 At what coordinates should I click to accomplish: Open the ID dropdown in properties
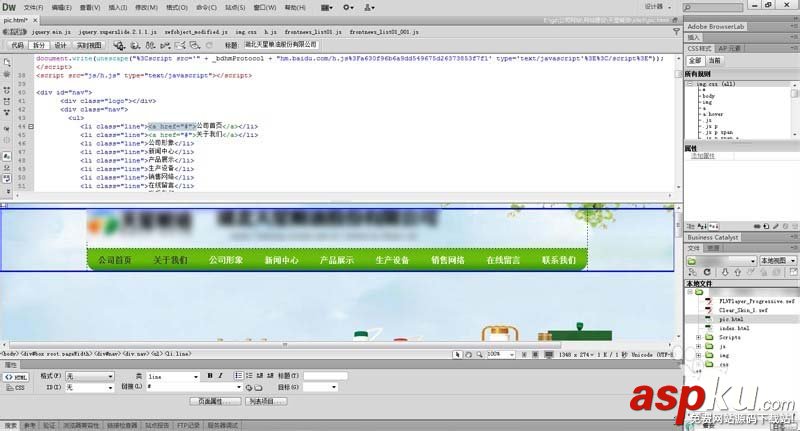point(90,388)
